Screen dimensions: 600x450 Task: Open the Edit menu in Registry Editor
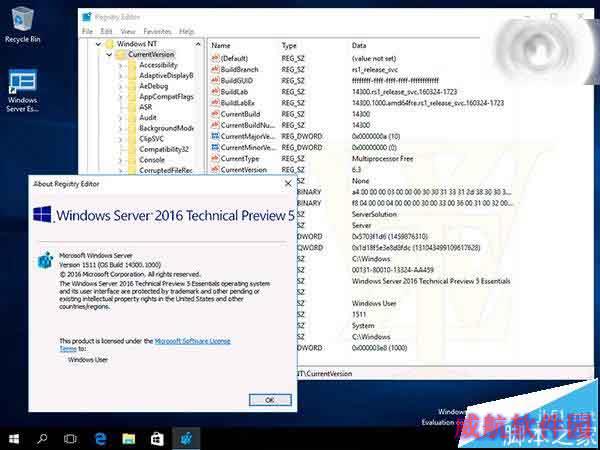click(106, 31)
